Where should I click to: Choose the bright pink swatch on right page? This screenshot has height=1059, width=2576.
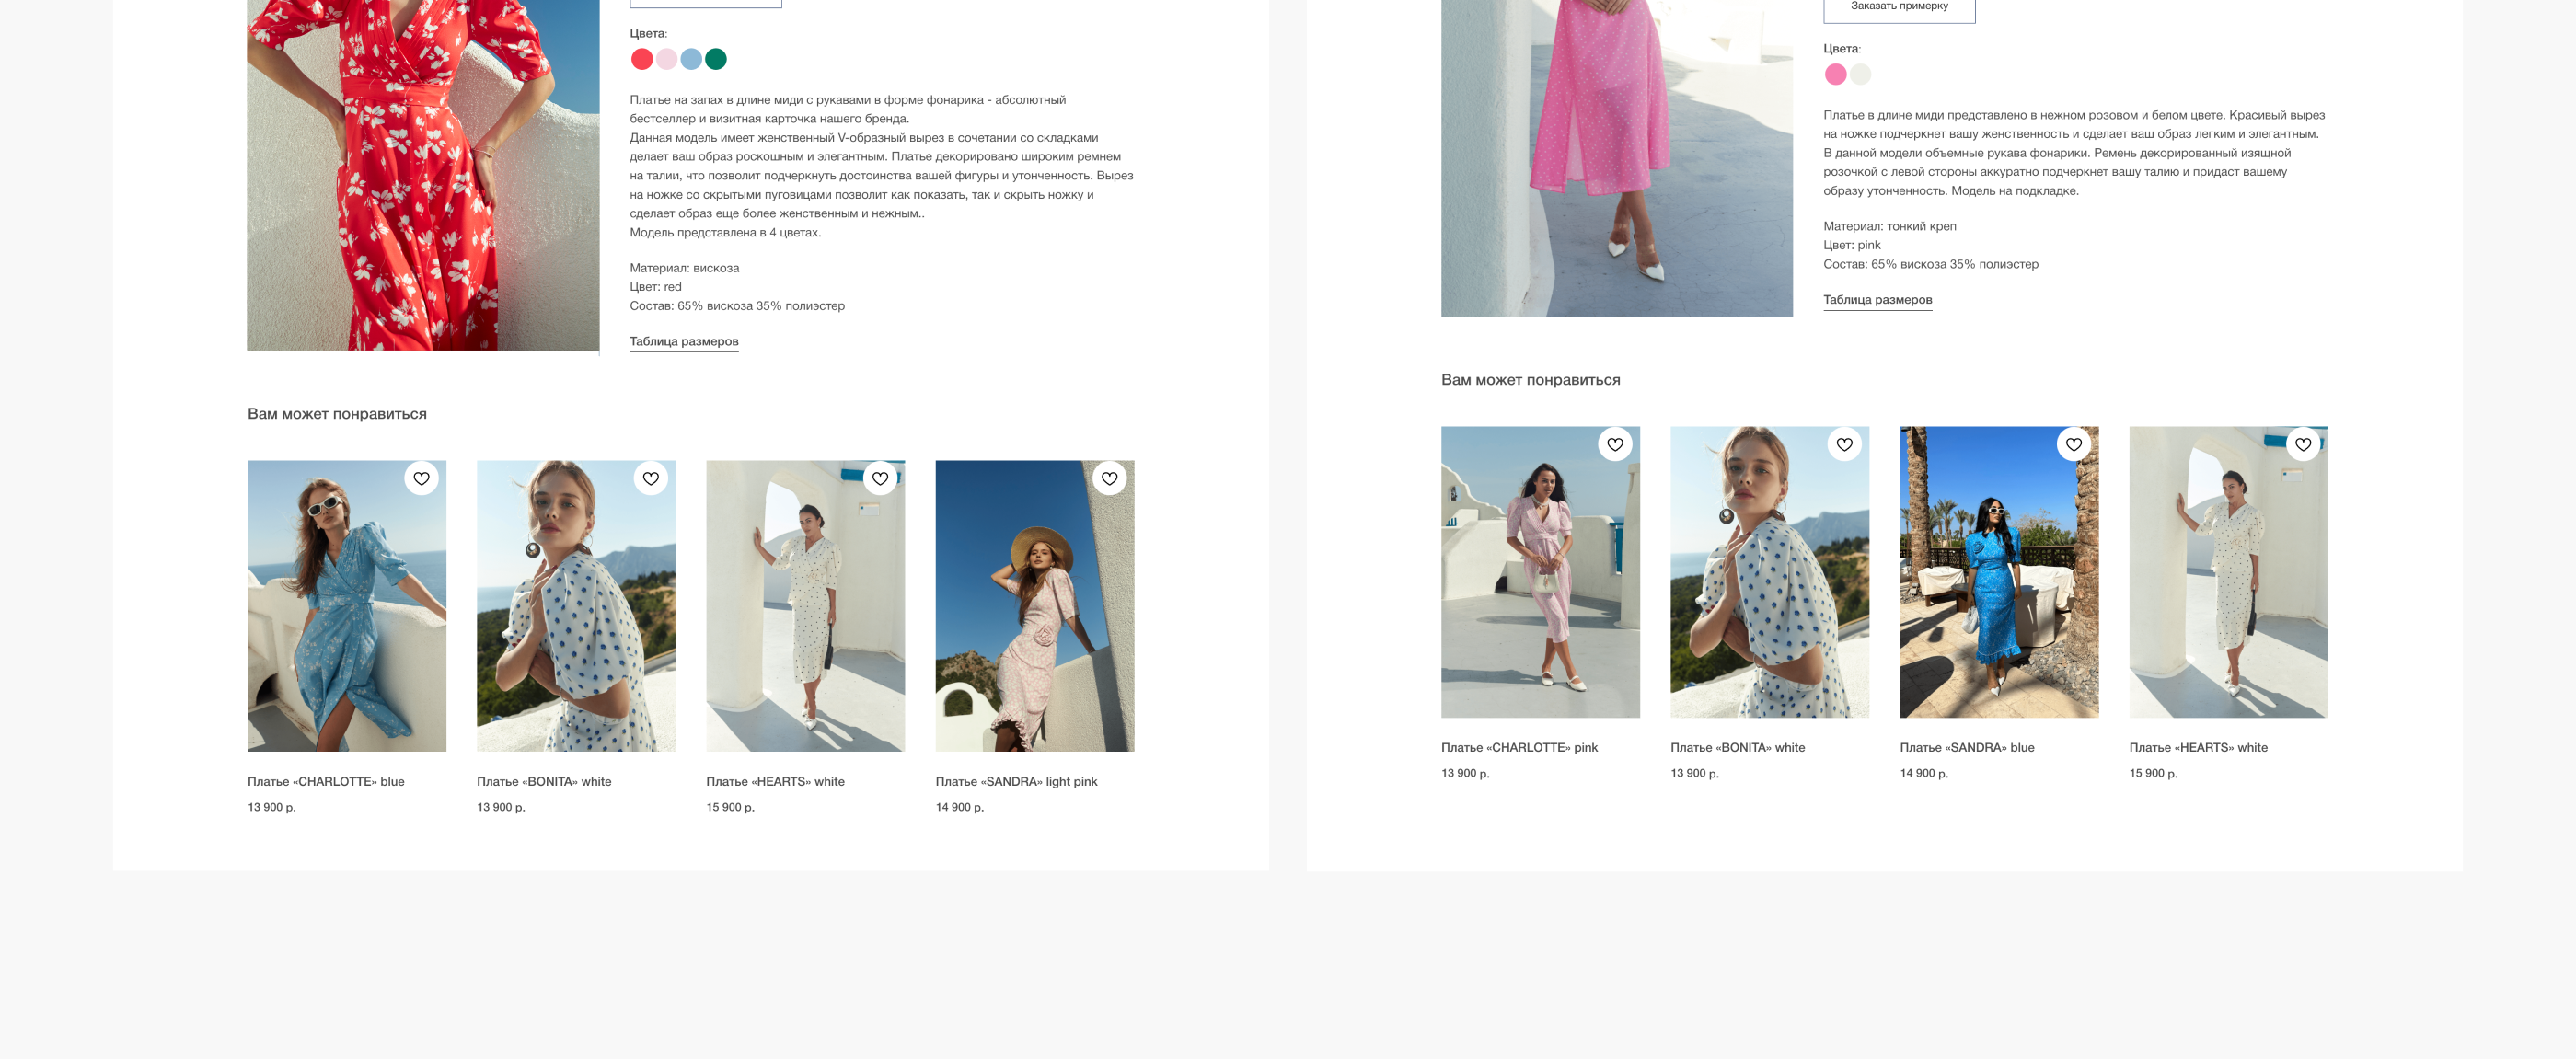pos(1835,74)
